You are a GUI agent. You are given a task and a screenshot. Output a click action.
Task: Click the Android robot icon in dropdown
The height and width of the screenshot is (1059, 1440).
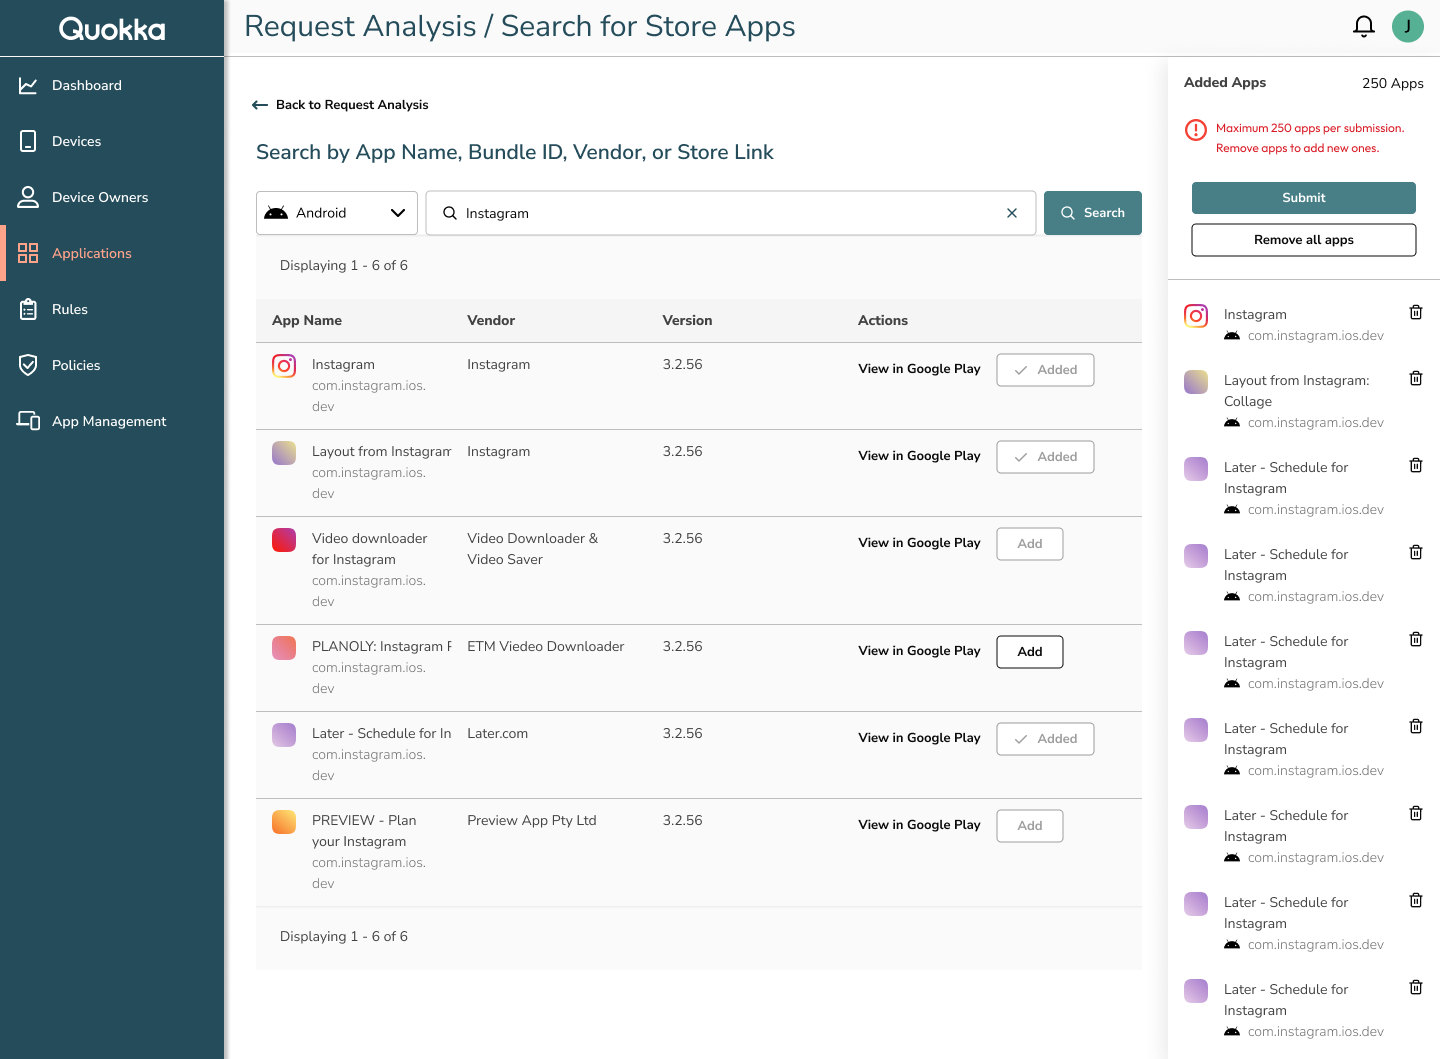(x=276, y=213)
